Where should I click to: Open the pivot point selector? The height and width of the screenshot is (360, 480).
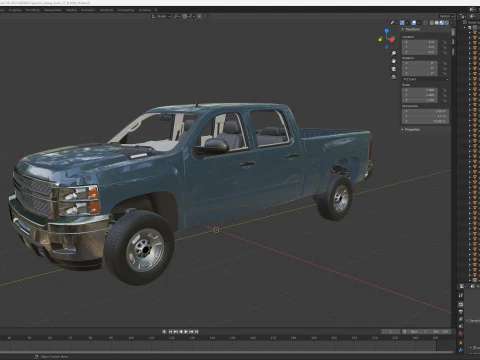177,16
